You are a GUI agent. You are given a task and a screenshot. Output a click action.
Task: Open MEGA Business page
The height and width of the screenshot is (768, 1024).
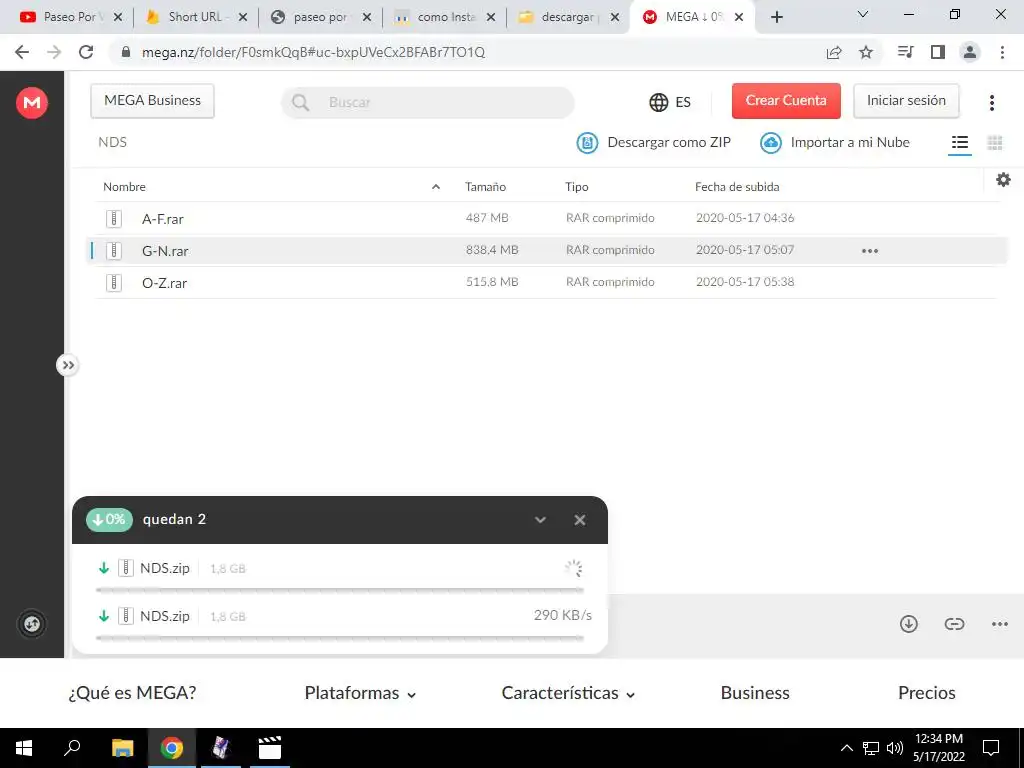(152, 101)
